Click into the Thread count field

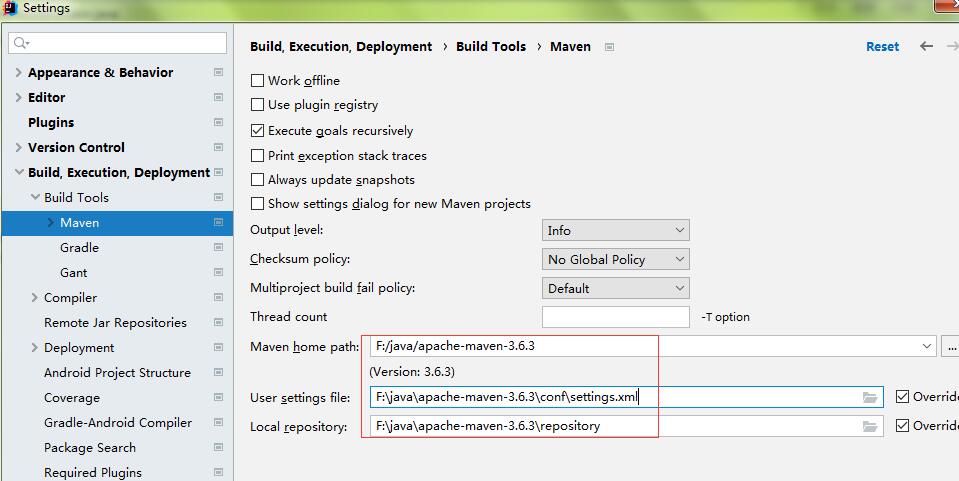click(x=615, y=317)
